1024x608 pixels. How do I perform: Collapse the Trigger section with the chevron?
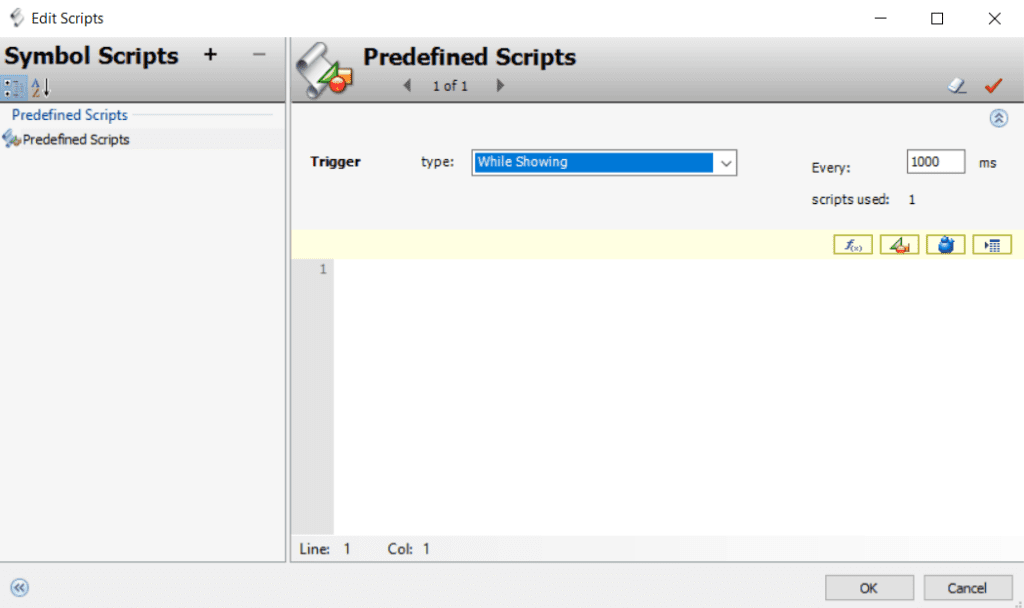997,118
